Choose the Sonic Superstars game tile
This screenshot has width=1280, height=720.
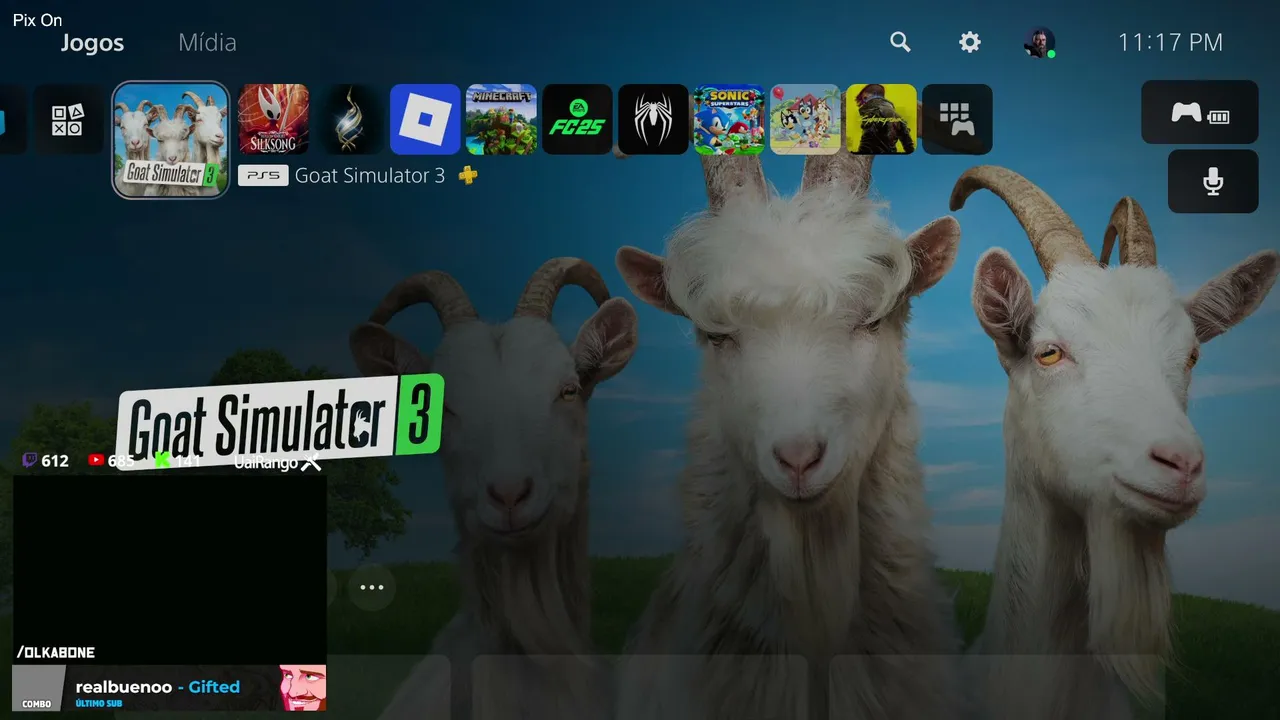pyautogui.click(x=729, y=119)
